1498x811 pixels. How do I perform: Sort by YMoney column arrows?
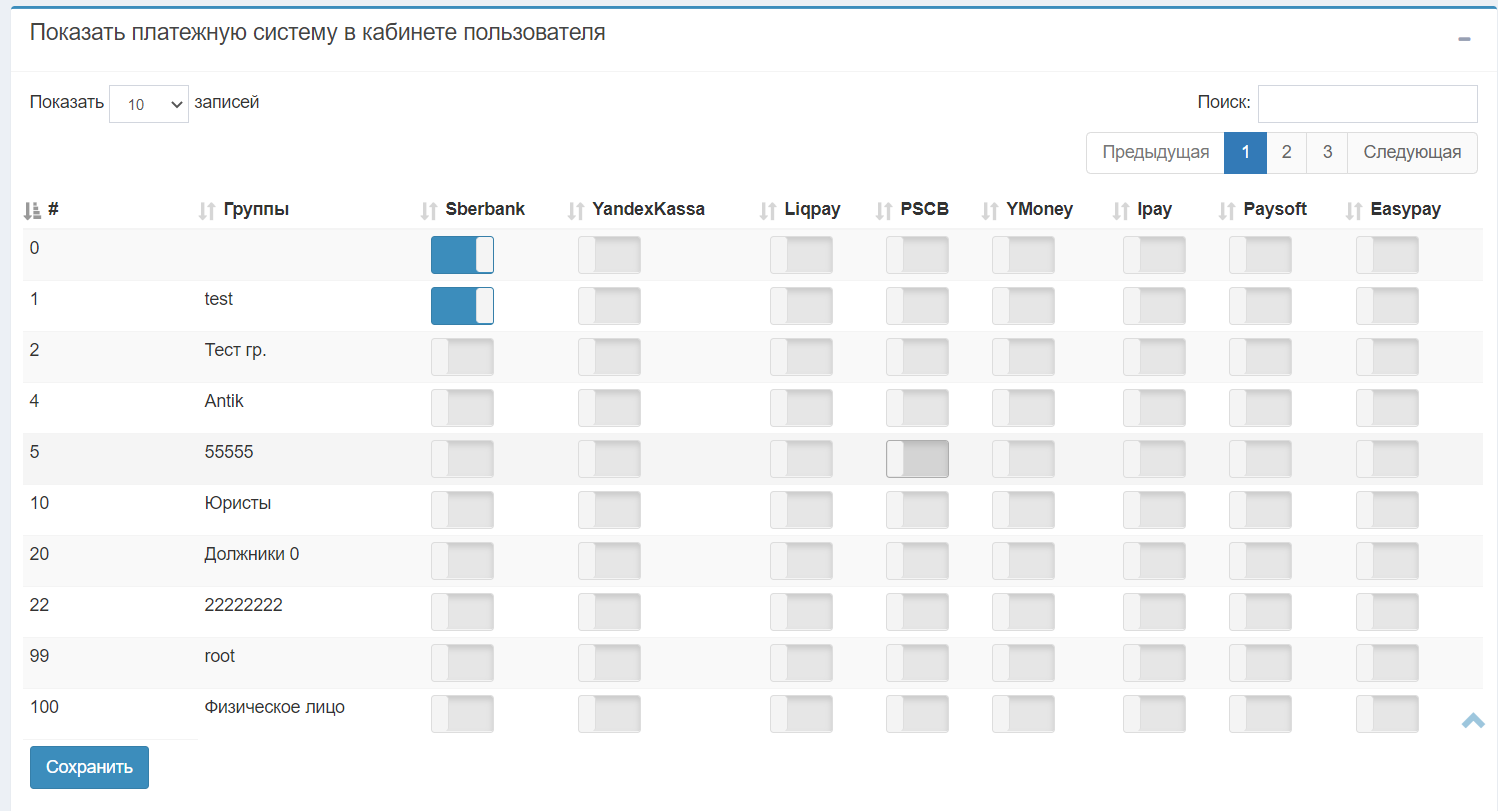[990, 210]
